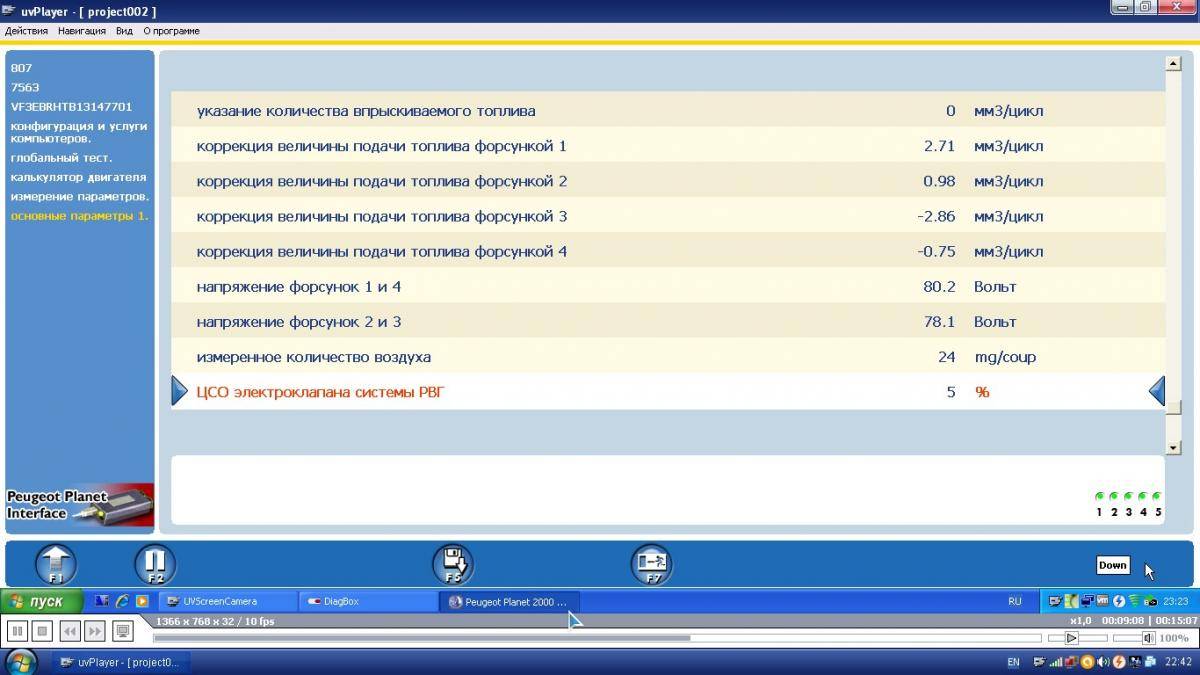Image resolution: width=1200 pixels, height=675 pixels.
Task: Adjust the playback speed slider
Action: click(1072, 637)
